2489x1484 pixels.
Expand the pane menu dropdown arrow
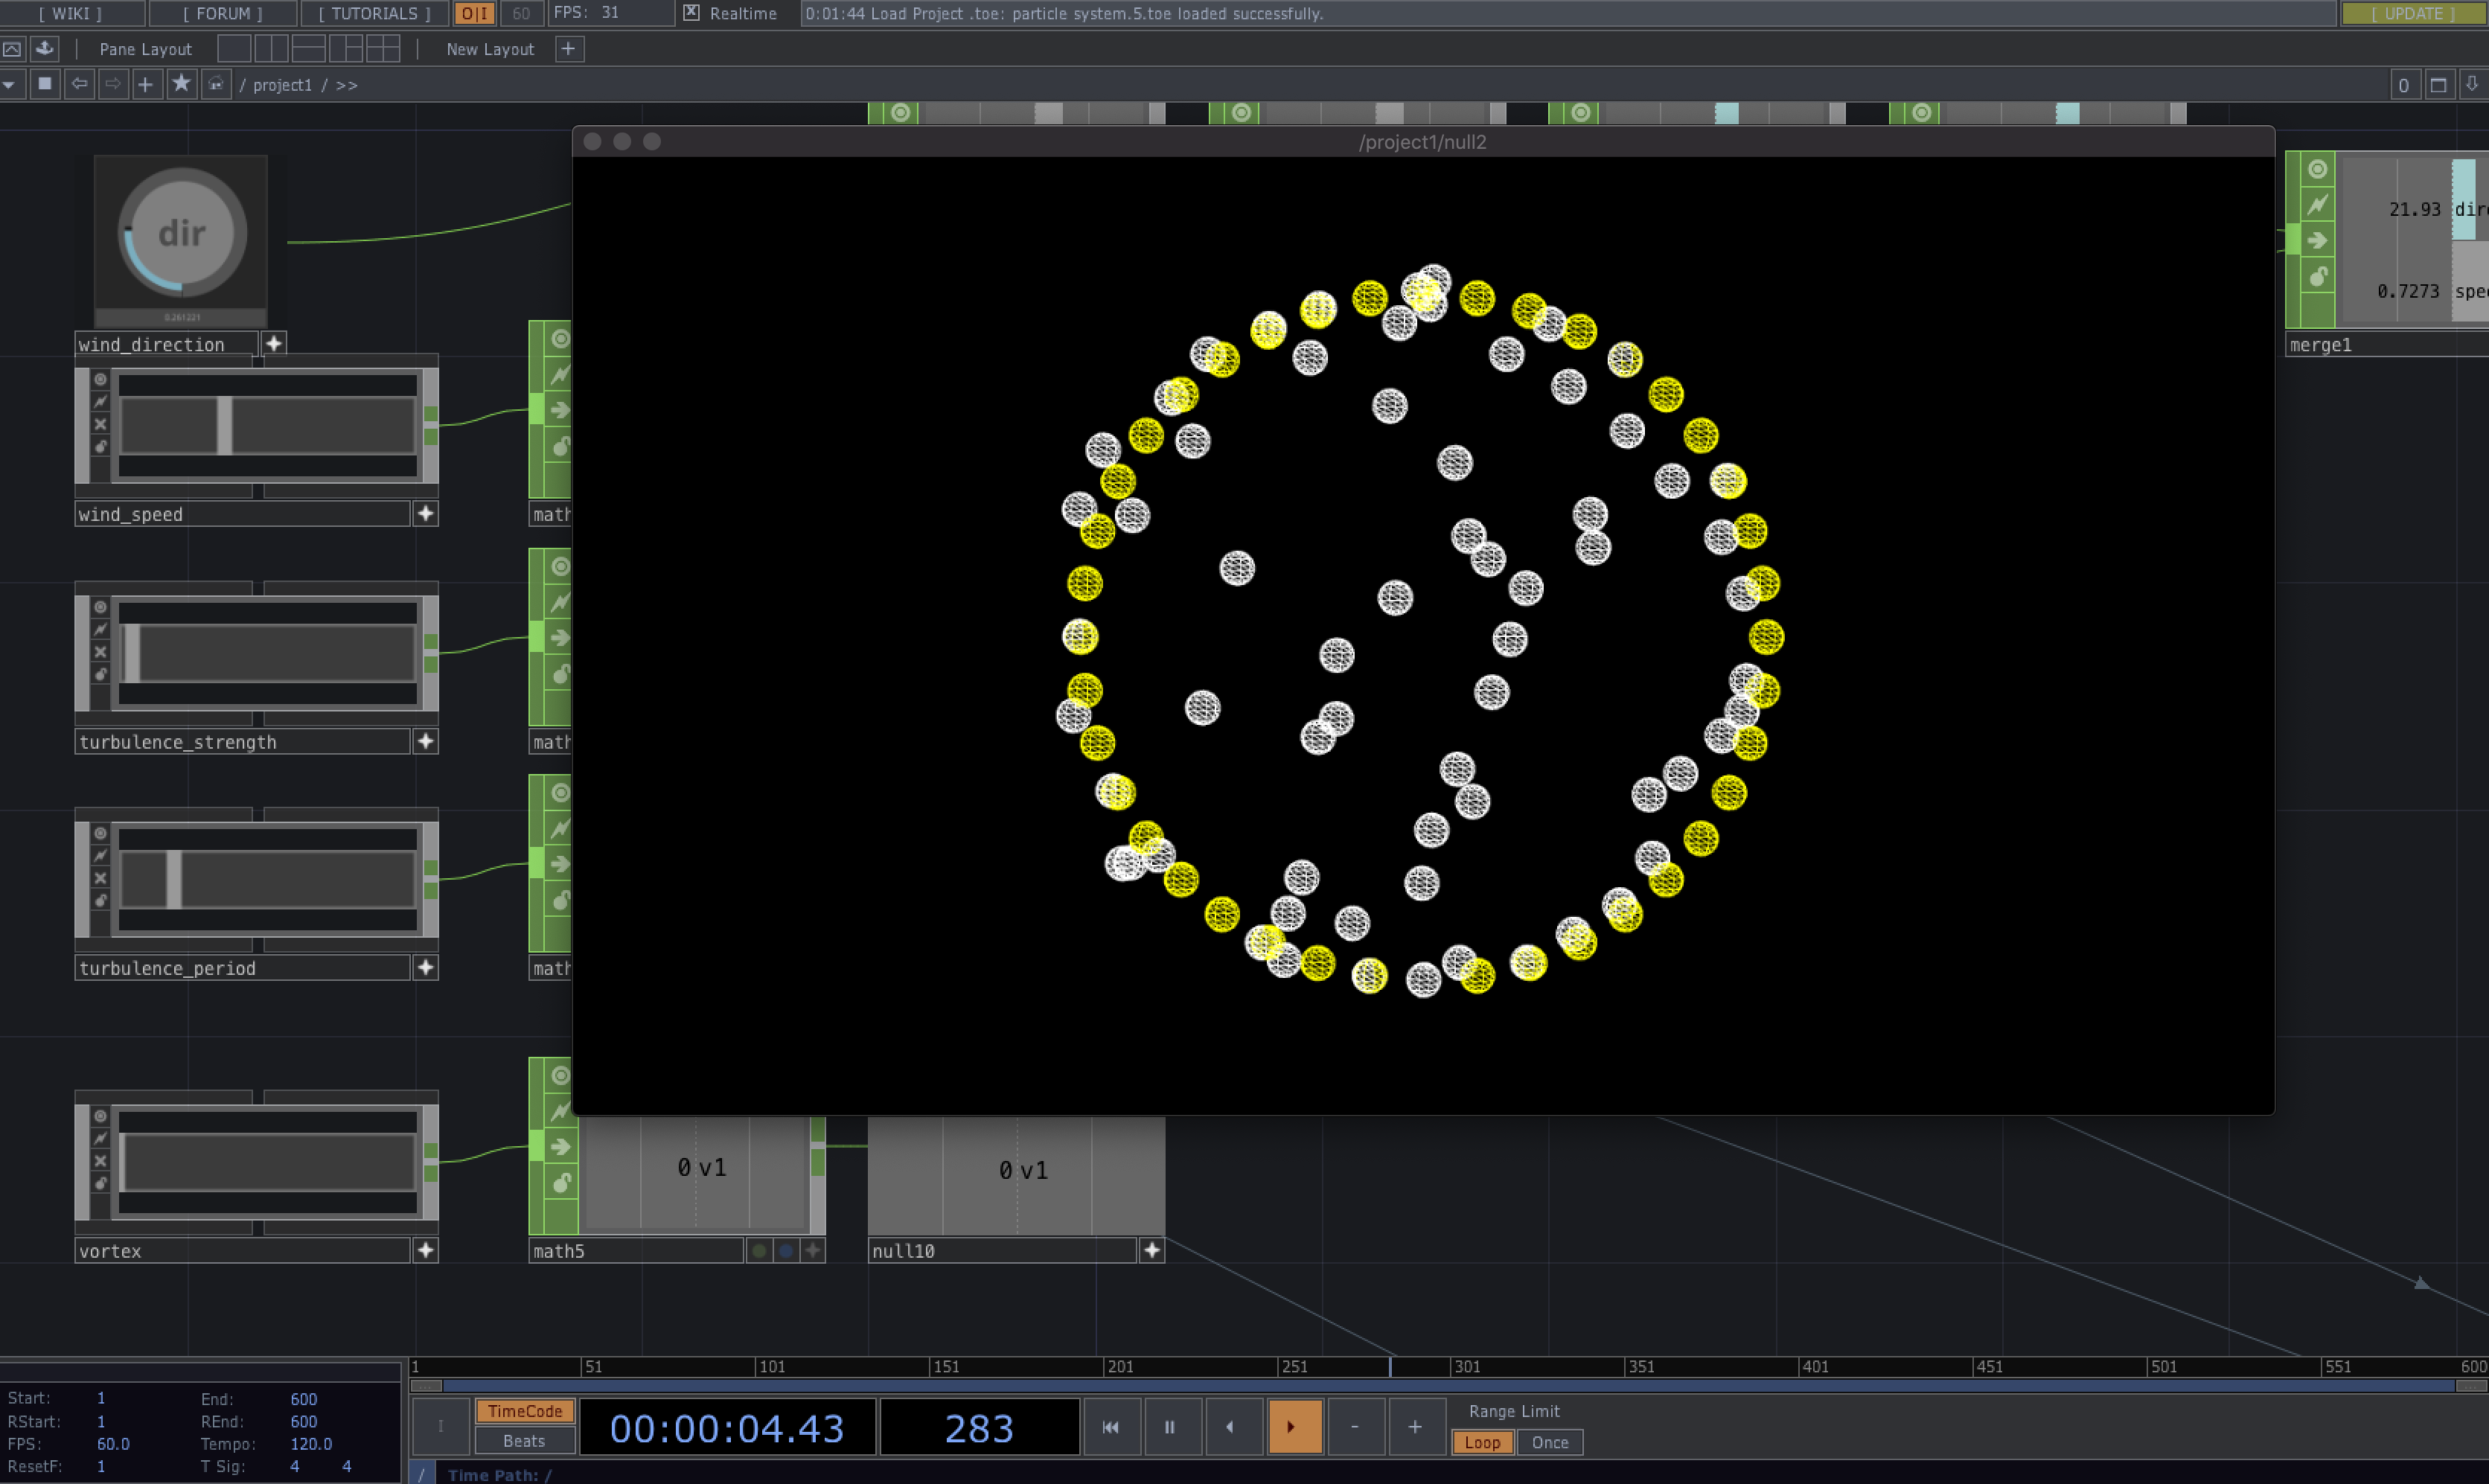[x=9, y=84]
